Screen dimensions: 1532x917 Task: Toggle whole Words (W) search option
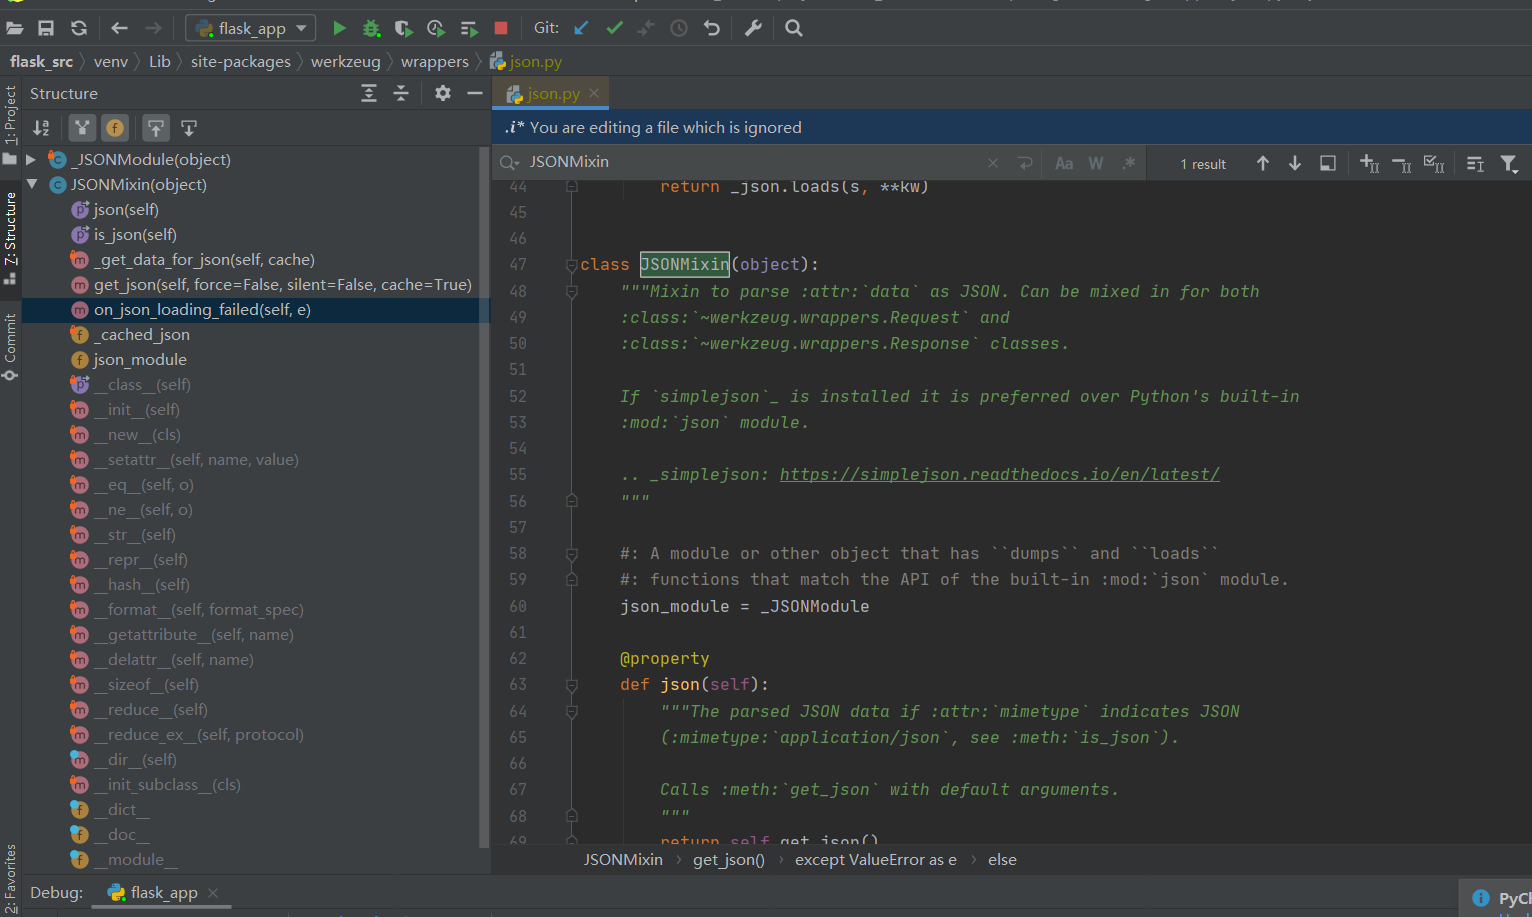click(1096, 163)
